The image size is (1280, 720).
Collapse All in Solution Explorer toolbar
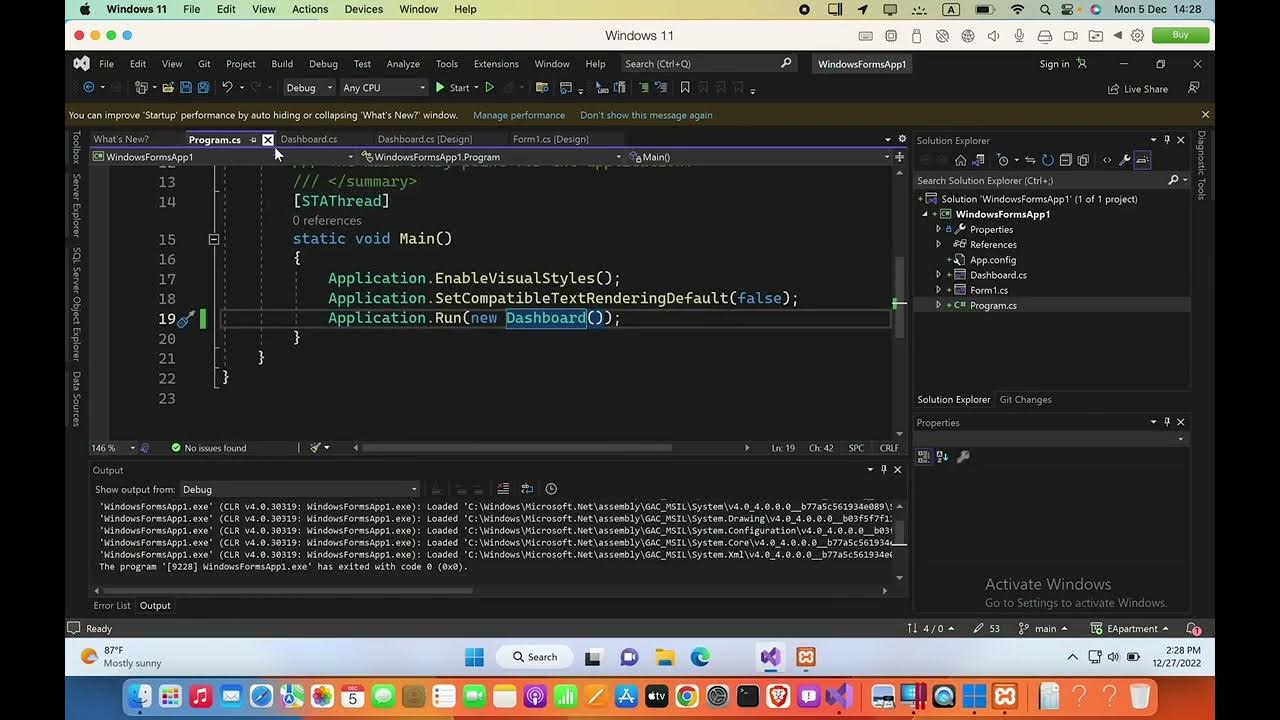point(1065,160)
